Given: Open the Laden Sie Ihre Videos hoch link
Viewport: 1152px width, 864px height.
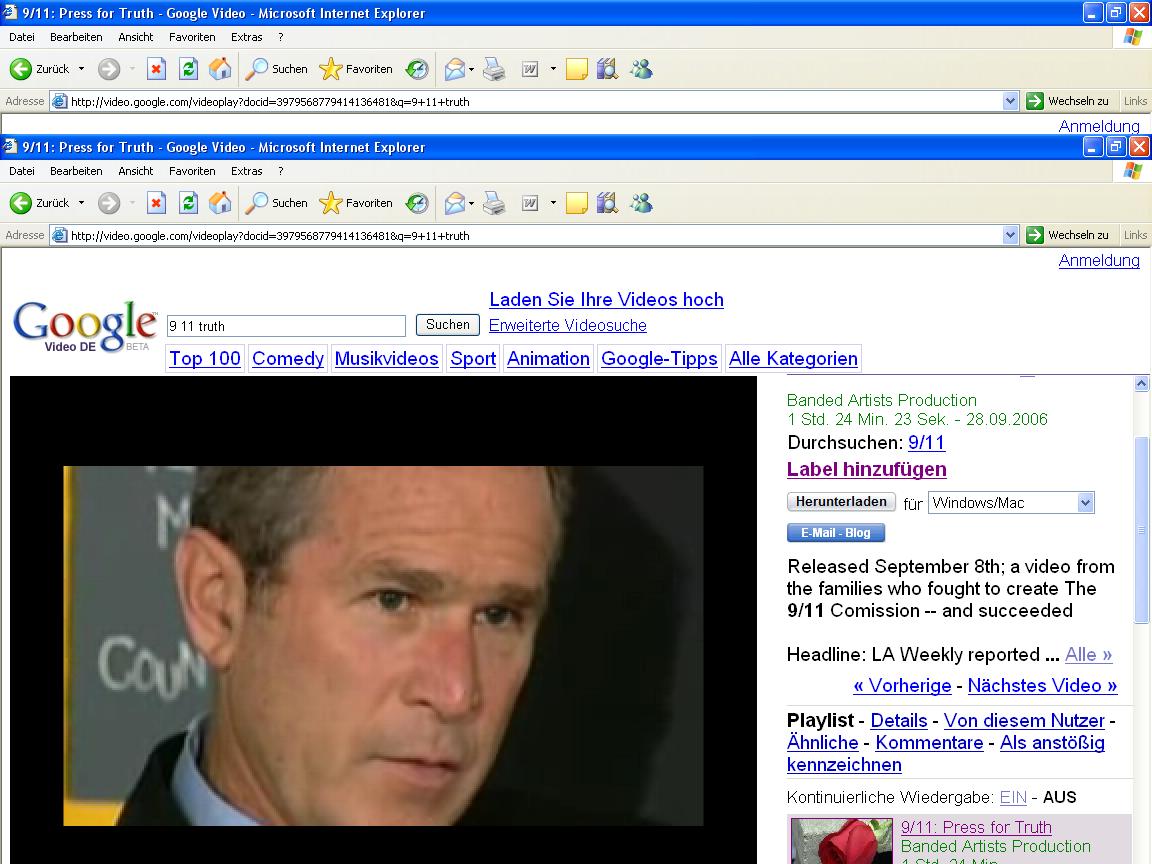Looking at the screenshot, I should tap(606, 300).
